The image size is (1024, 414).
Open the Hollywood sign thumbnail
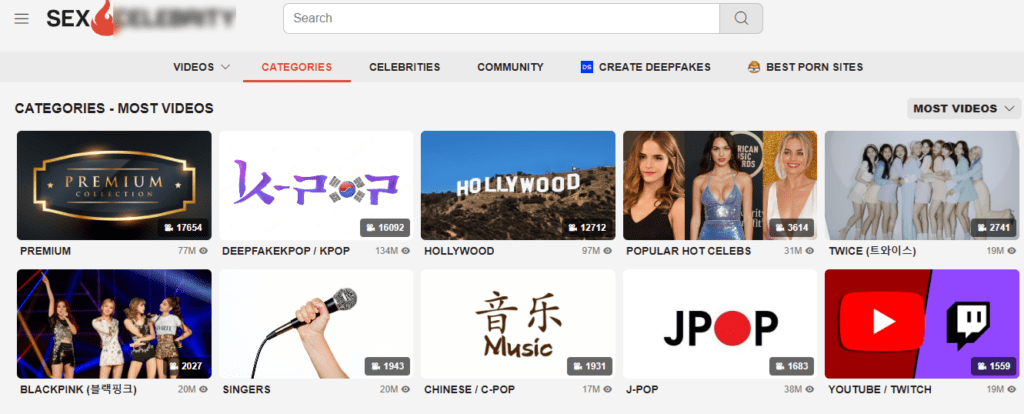(518, 185)
